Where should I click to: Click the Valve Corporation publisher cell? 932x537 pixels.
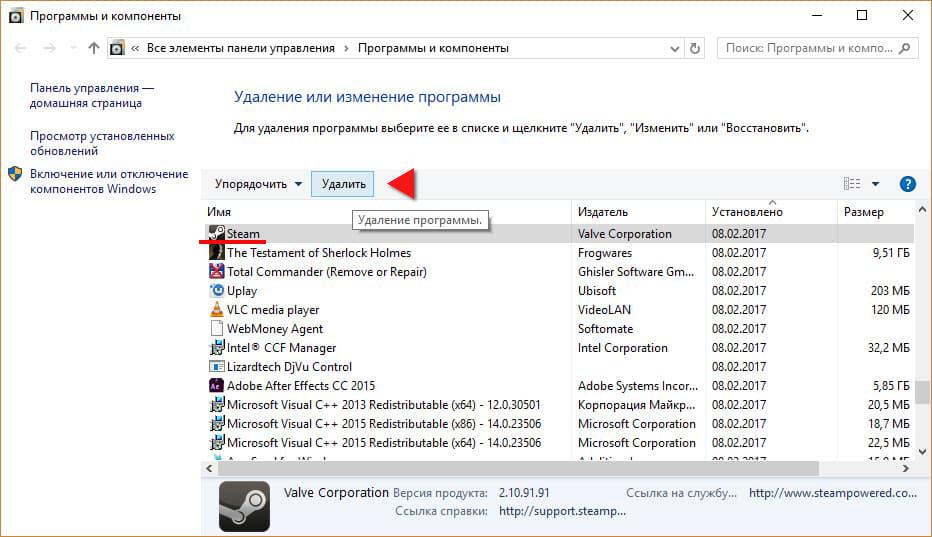click(625, 234)
